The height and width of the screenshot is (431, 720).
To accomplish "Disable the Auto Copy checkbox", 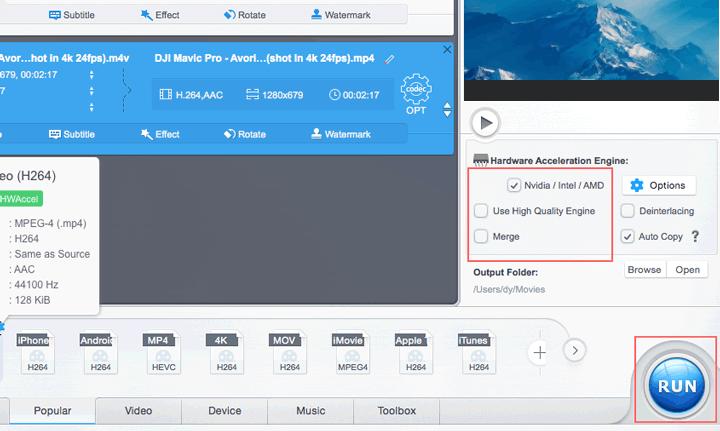I will pos(627,236).
